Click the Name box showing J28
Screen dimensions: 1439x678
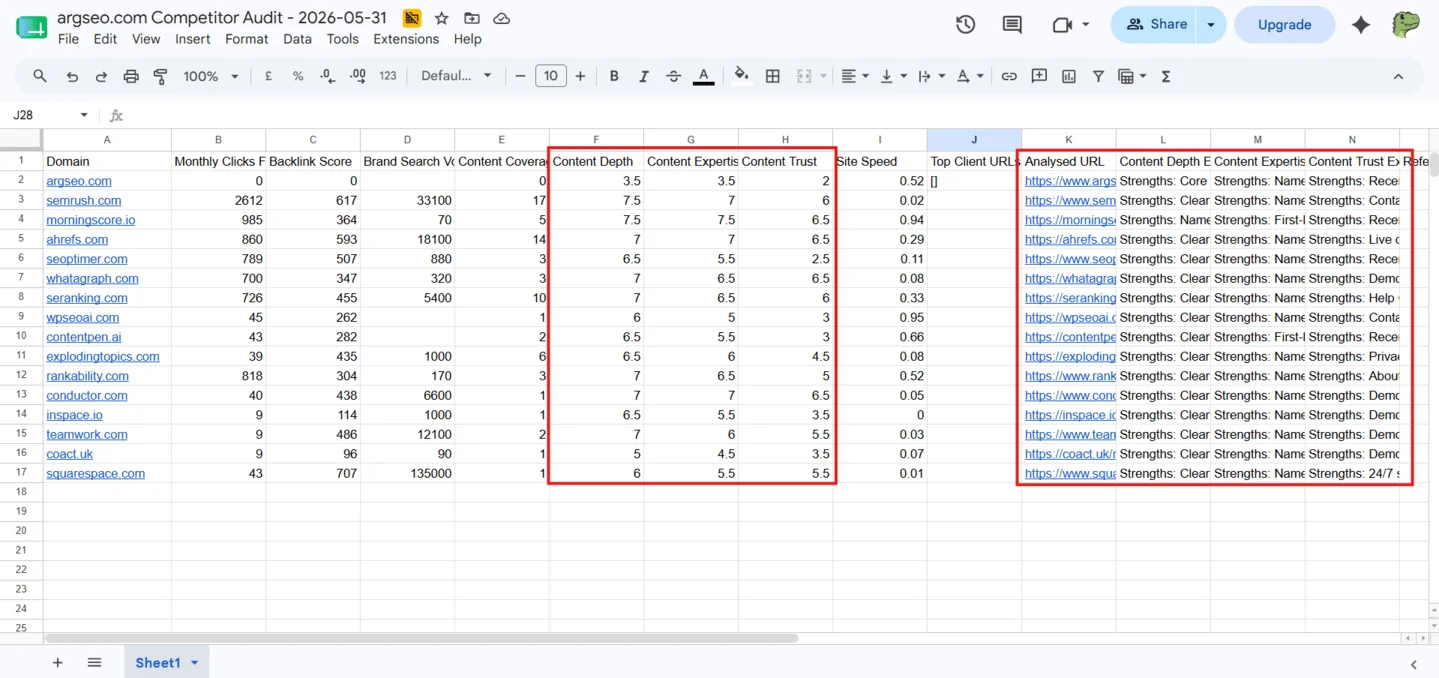[x=50, y=115]
